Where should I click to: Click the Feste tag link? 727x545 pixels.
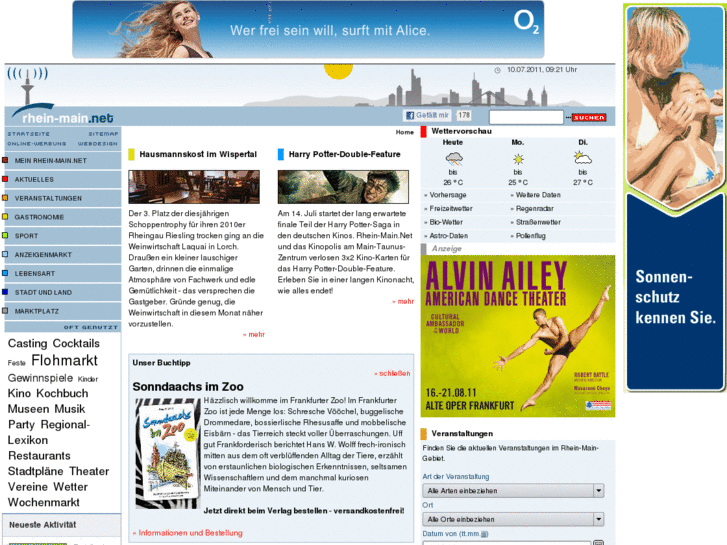point(16,363)
